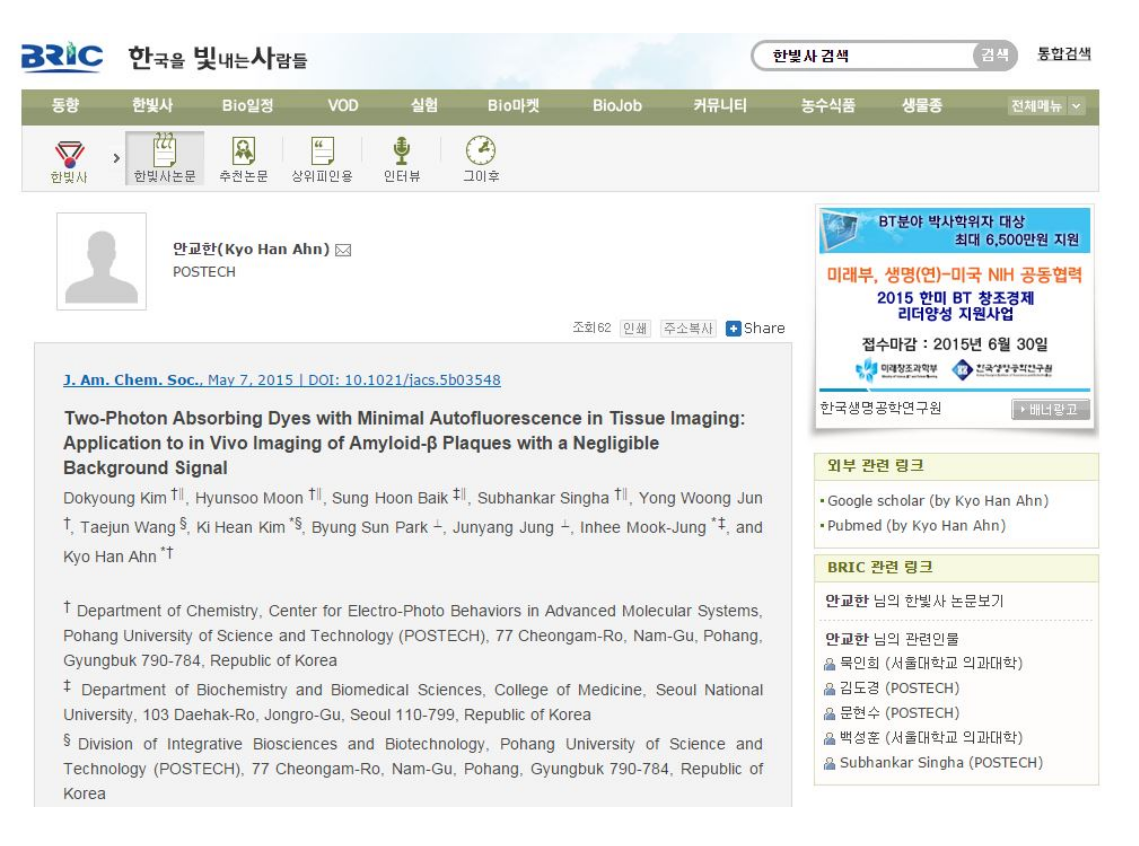Open the 추천논문 recommended papers icon
This screenshot has height=846, width=1139.
point(243,152)
